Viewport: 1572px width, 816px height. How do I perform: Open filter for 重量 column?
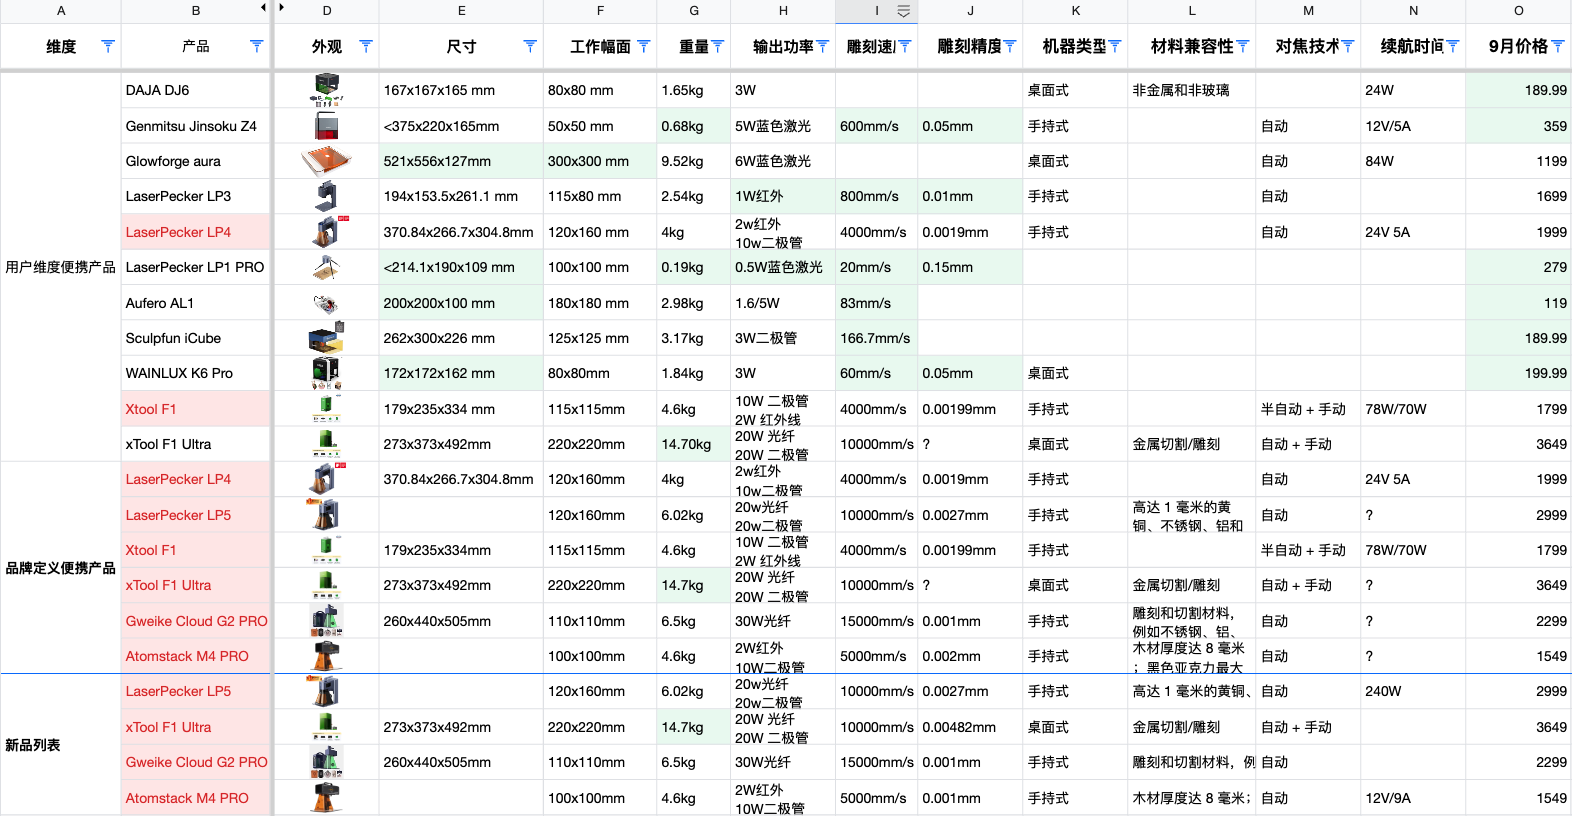[718, 46]
